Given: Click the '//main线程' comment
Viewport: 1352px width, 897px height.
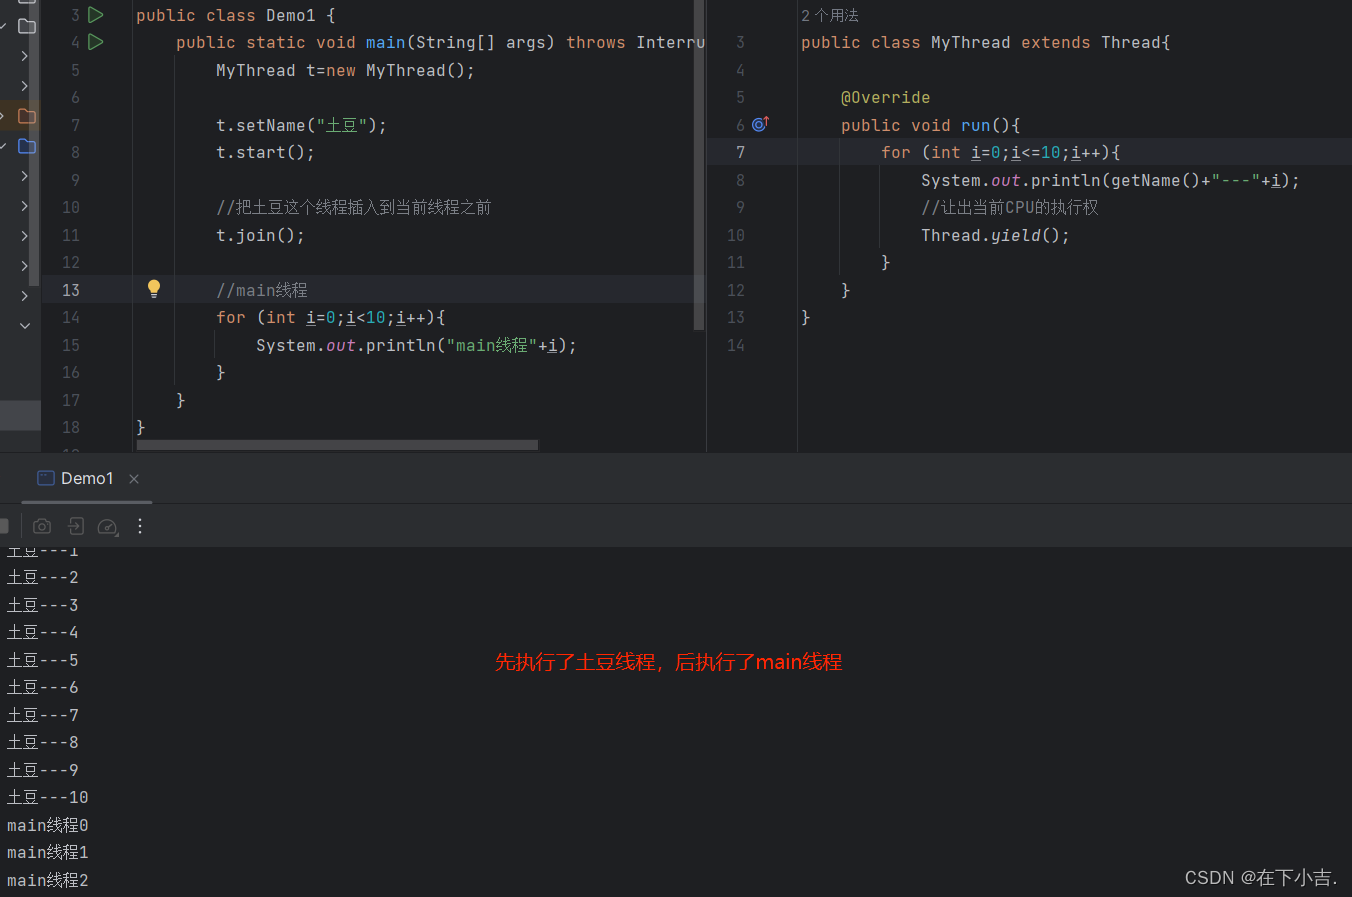Looking at the screenshot, I should tap(262, 290).
